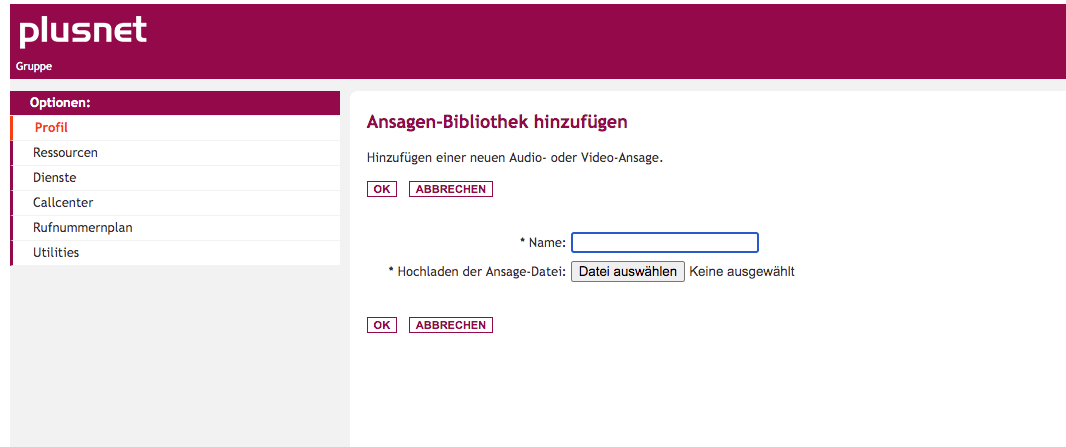1066x447 pixels.
Task: Click the Hinzufügen einer neuen Ansage description
Action: point(515,158)
